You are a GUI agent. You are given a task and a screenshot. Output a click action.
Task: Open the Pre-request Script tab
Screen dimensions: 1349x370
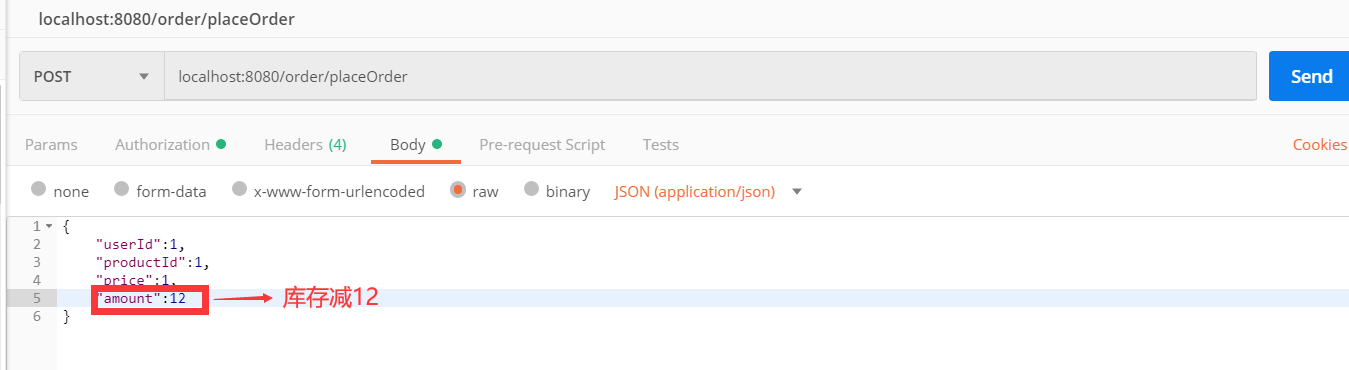[542, 144]
